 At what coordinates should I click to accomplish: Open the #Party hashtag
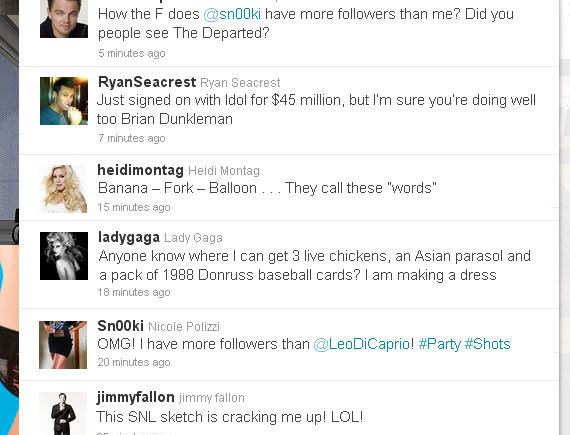439,344
